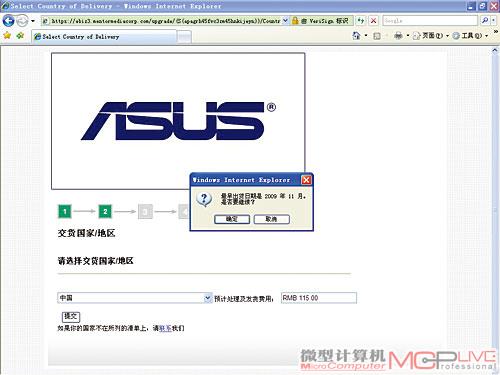Expand the toolbar overflow chevron
Image resolution: width=500 pixels, height=375 pixels.
tap(495, 32)
